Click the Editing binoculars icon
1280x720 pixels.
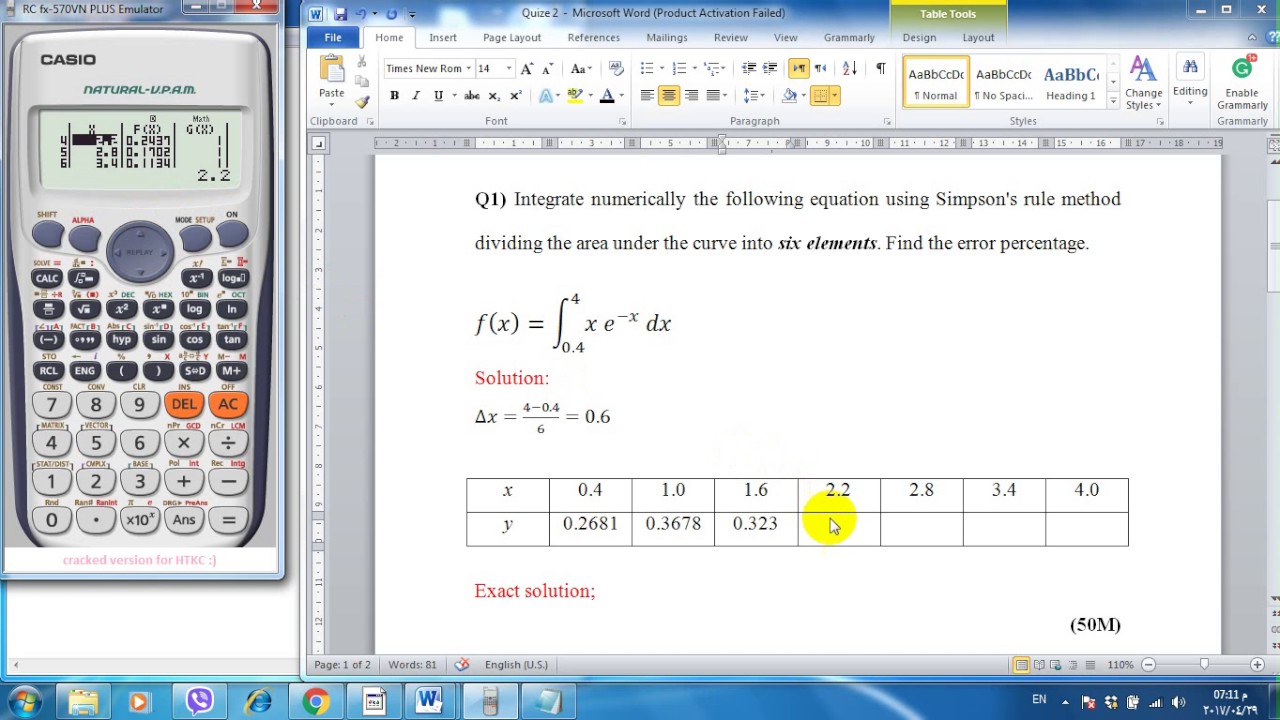pos(1190,67)
